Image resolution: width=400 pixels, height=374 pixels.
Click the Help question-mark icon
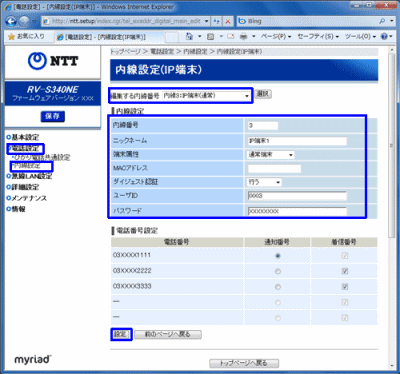point(384,36)
